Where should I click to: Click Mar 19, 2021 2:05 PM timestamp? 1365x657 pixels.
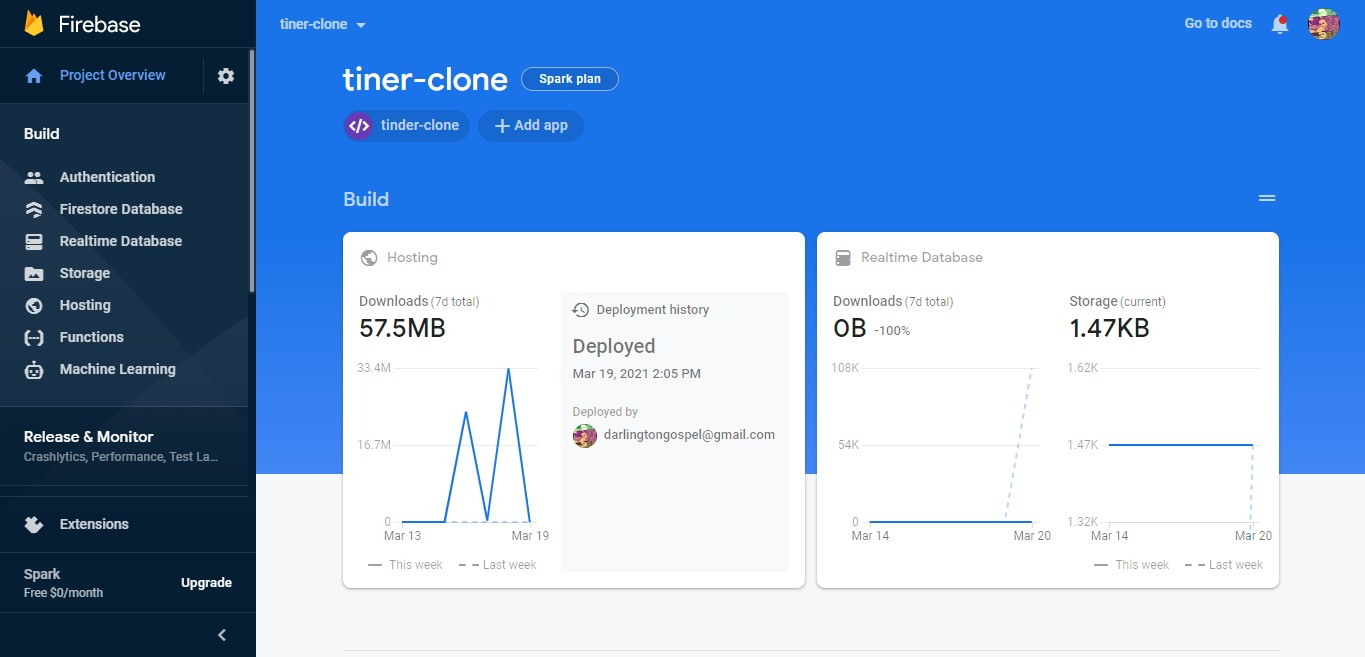tap(636, 374)
